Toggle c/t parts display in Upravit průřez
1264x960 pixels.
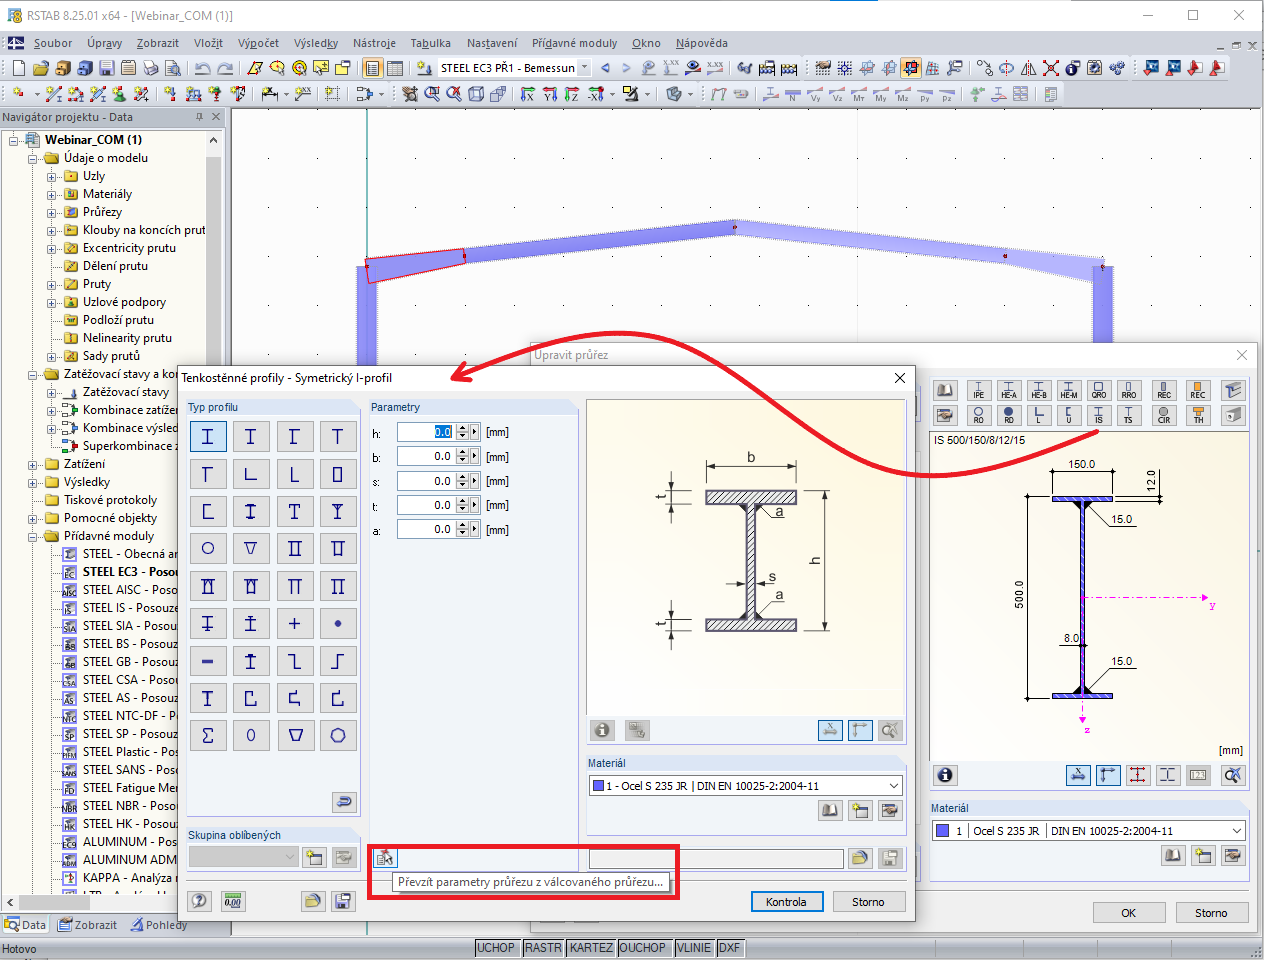(x=1168, y=775)
